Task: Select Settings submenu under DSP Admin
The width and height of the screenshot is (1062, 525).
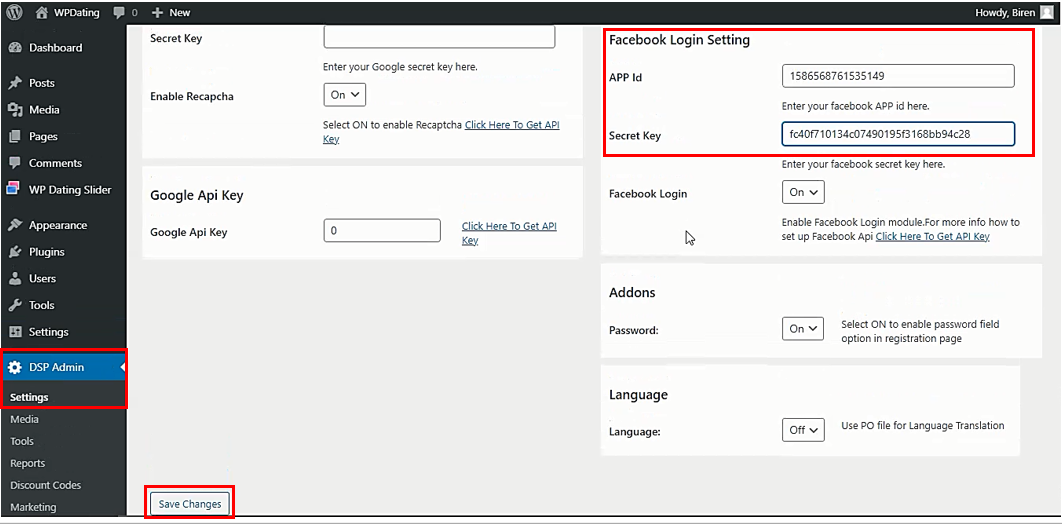Action: tap(29, 398)
